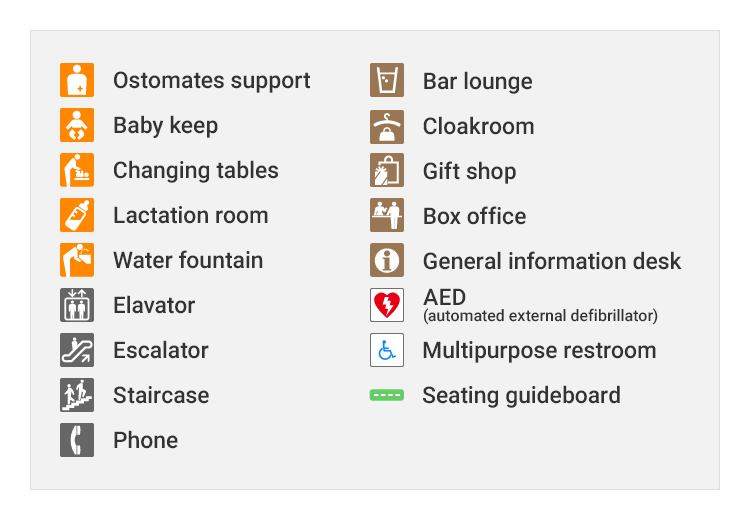Click the red AED heart icon

387,305
